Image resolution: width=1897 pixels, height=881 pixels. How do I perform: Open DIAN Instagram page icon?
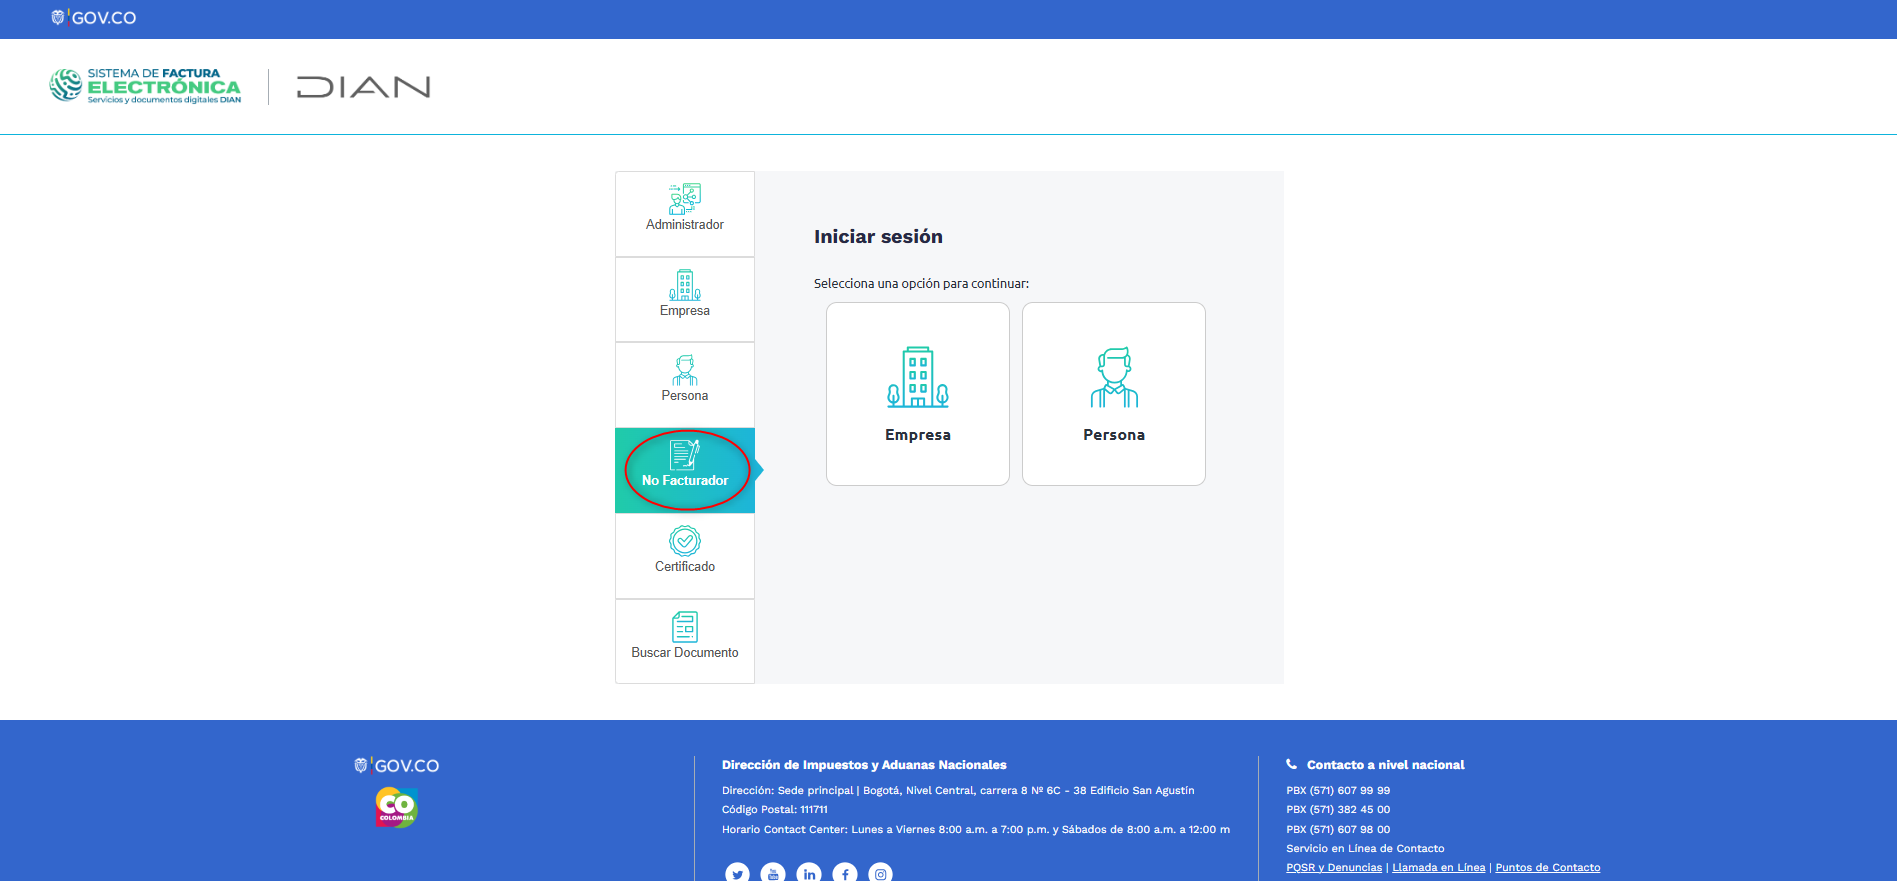(x=880, y=873)
